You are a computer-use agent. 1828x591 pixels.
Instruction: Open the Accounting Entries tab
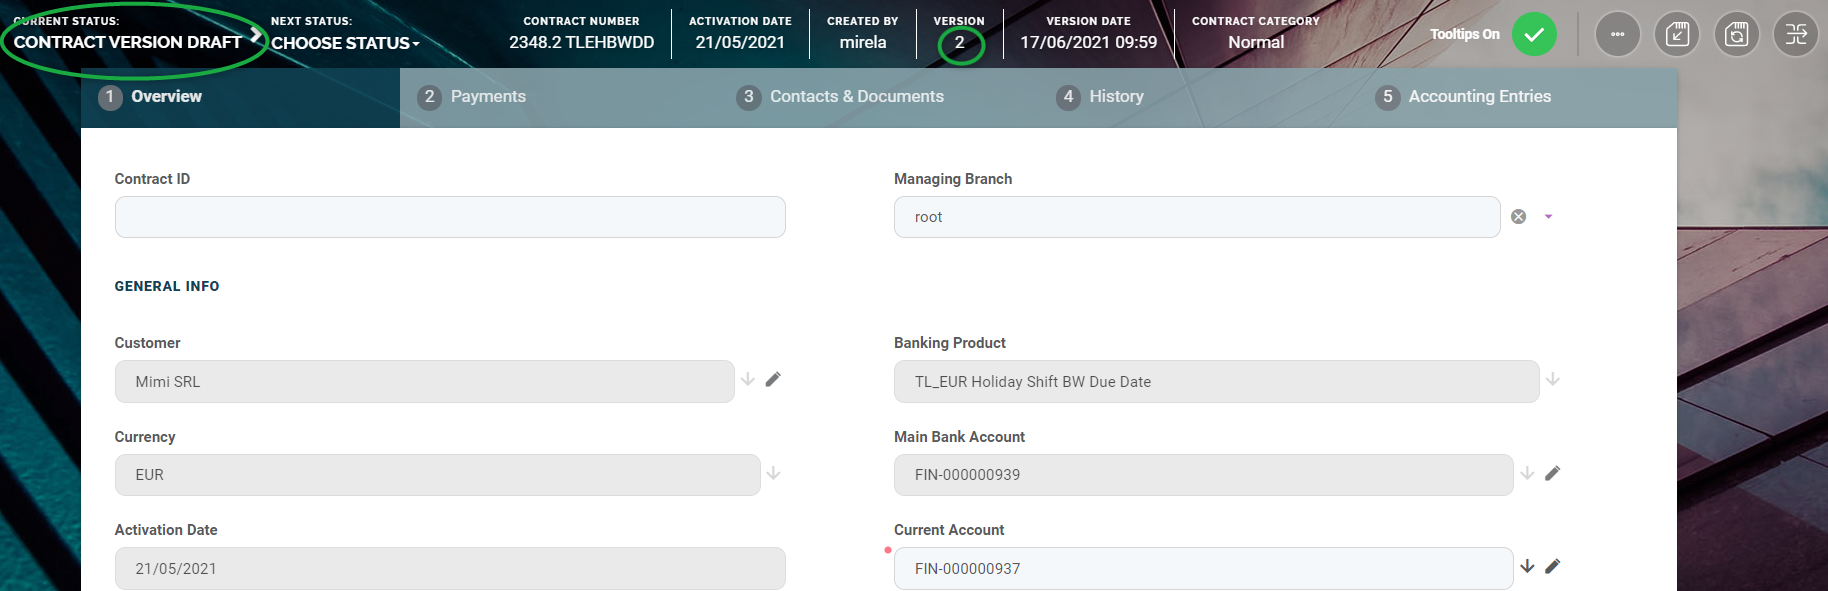coord(1479,97)
